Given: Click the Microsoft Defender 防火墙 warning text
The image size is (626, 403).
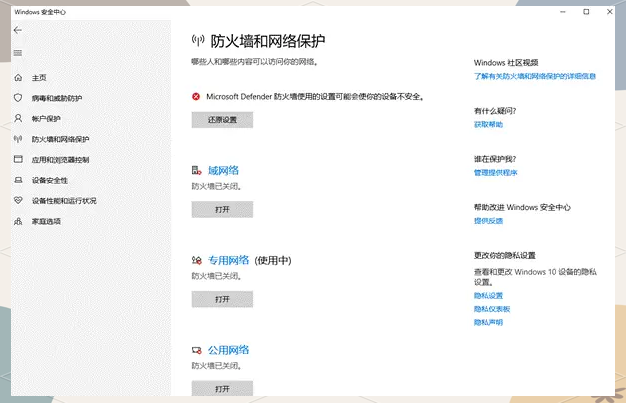Looking at the screenshot, I should [315, 96].
